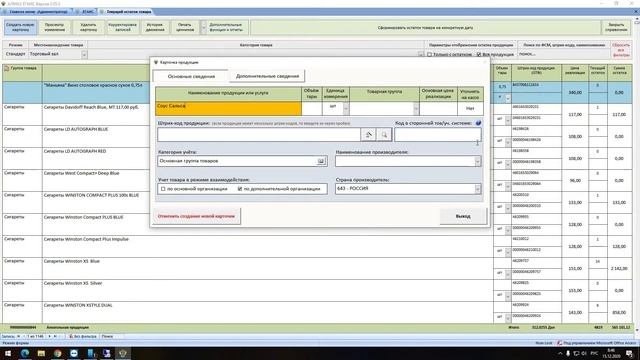Open country of origin dropdown '643 - РОССИЯ'
This screenshot has height=360, width=640.
tap(477, 189)
